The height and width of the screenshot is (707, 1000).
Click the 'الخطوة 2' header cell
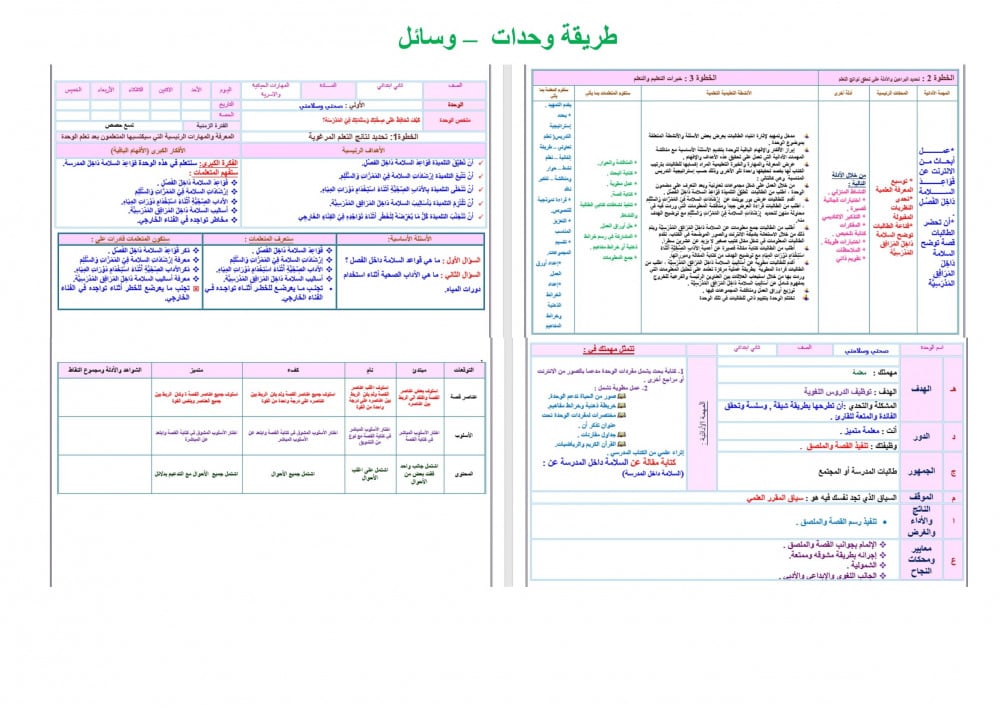887,76
